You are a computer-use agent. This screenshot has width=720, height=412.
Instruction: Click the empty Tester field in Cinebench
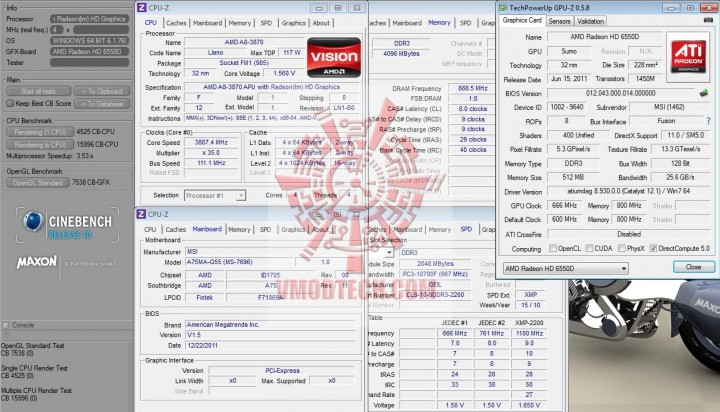click(90, 62)
